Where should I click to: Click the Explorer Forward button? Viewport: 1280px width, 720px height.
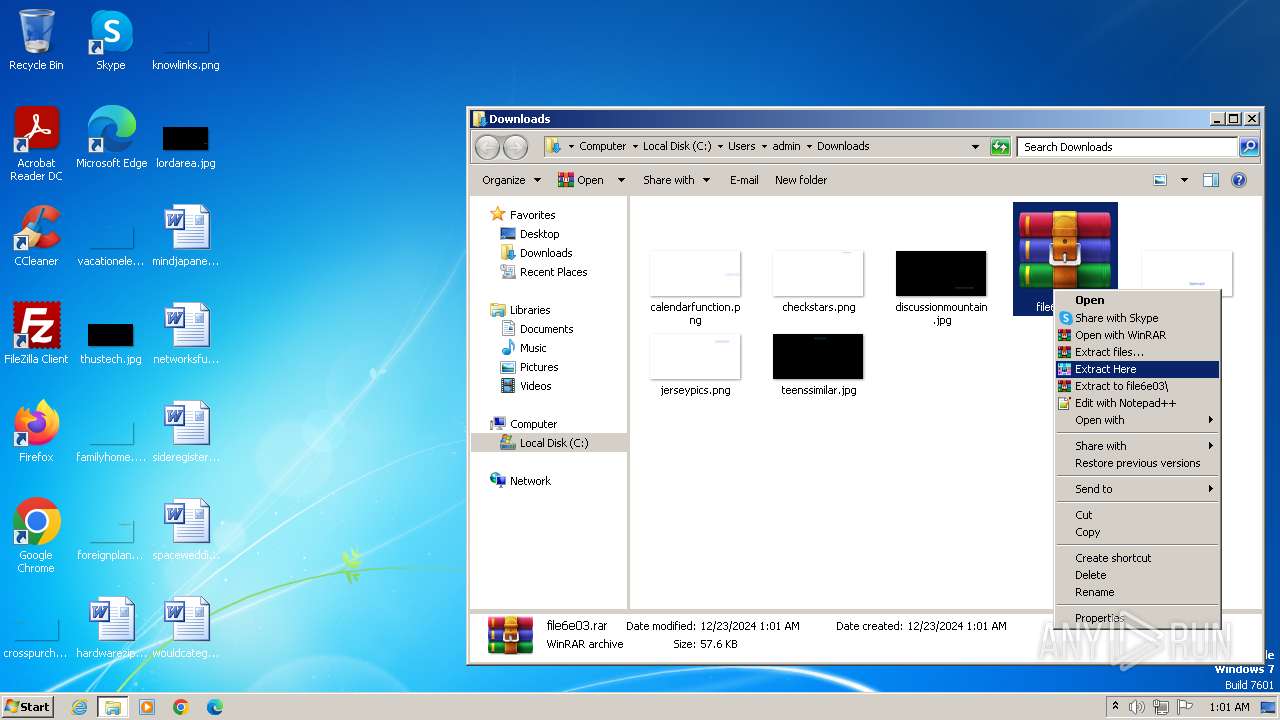click(x=515, y=147)
